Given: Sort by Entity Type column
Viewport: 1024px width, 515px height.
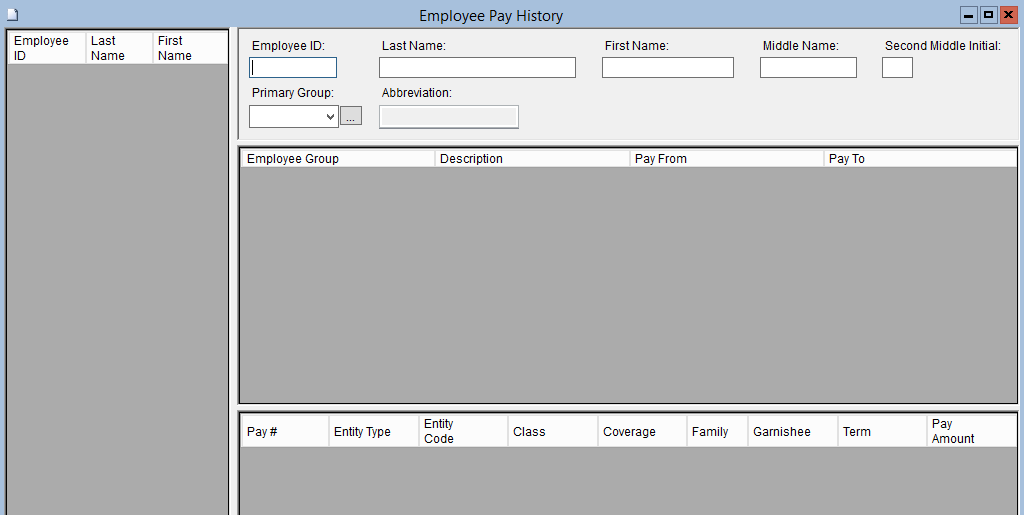Looking at the screenshot, I should tap(373, 432).
